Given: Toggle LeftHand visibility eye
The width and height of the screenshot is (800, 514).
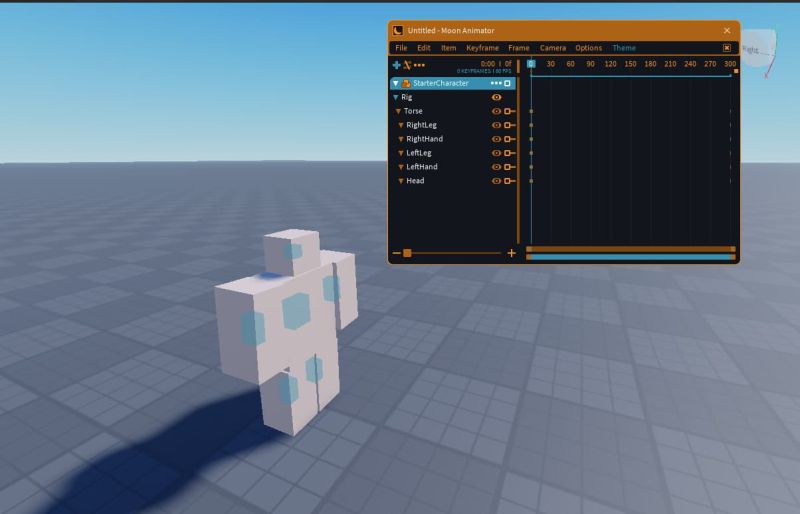Looking at the screenshot, I should coord(496,167).
